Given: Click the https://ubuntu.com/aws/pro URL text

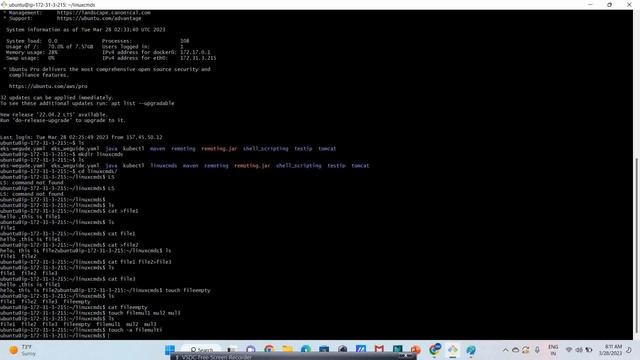Looking at the screenshot, I should point(48,87).
